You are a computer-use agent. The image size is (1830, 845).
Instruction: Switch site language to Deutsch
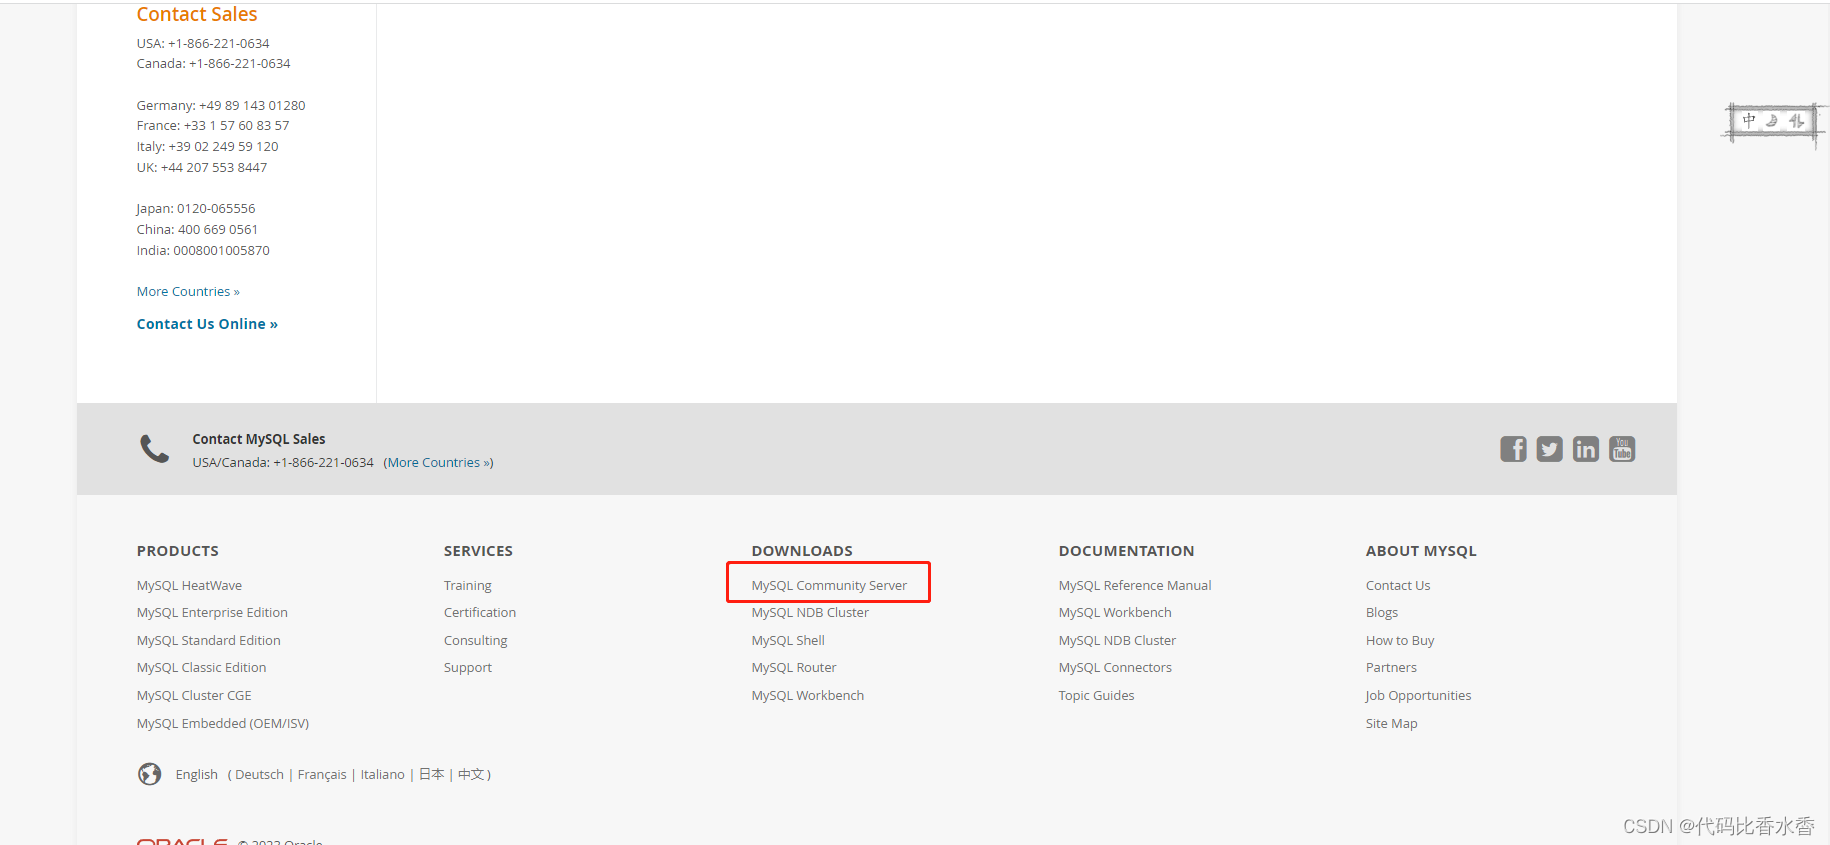(260, 775)
